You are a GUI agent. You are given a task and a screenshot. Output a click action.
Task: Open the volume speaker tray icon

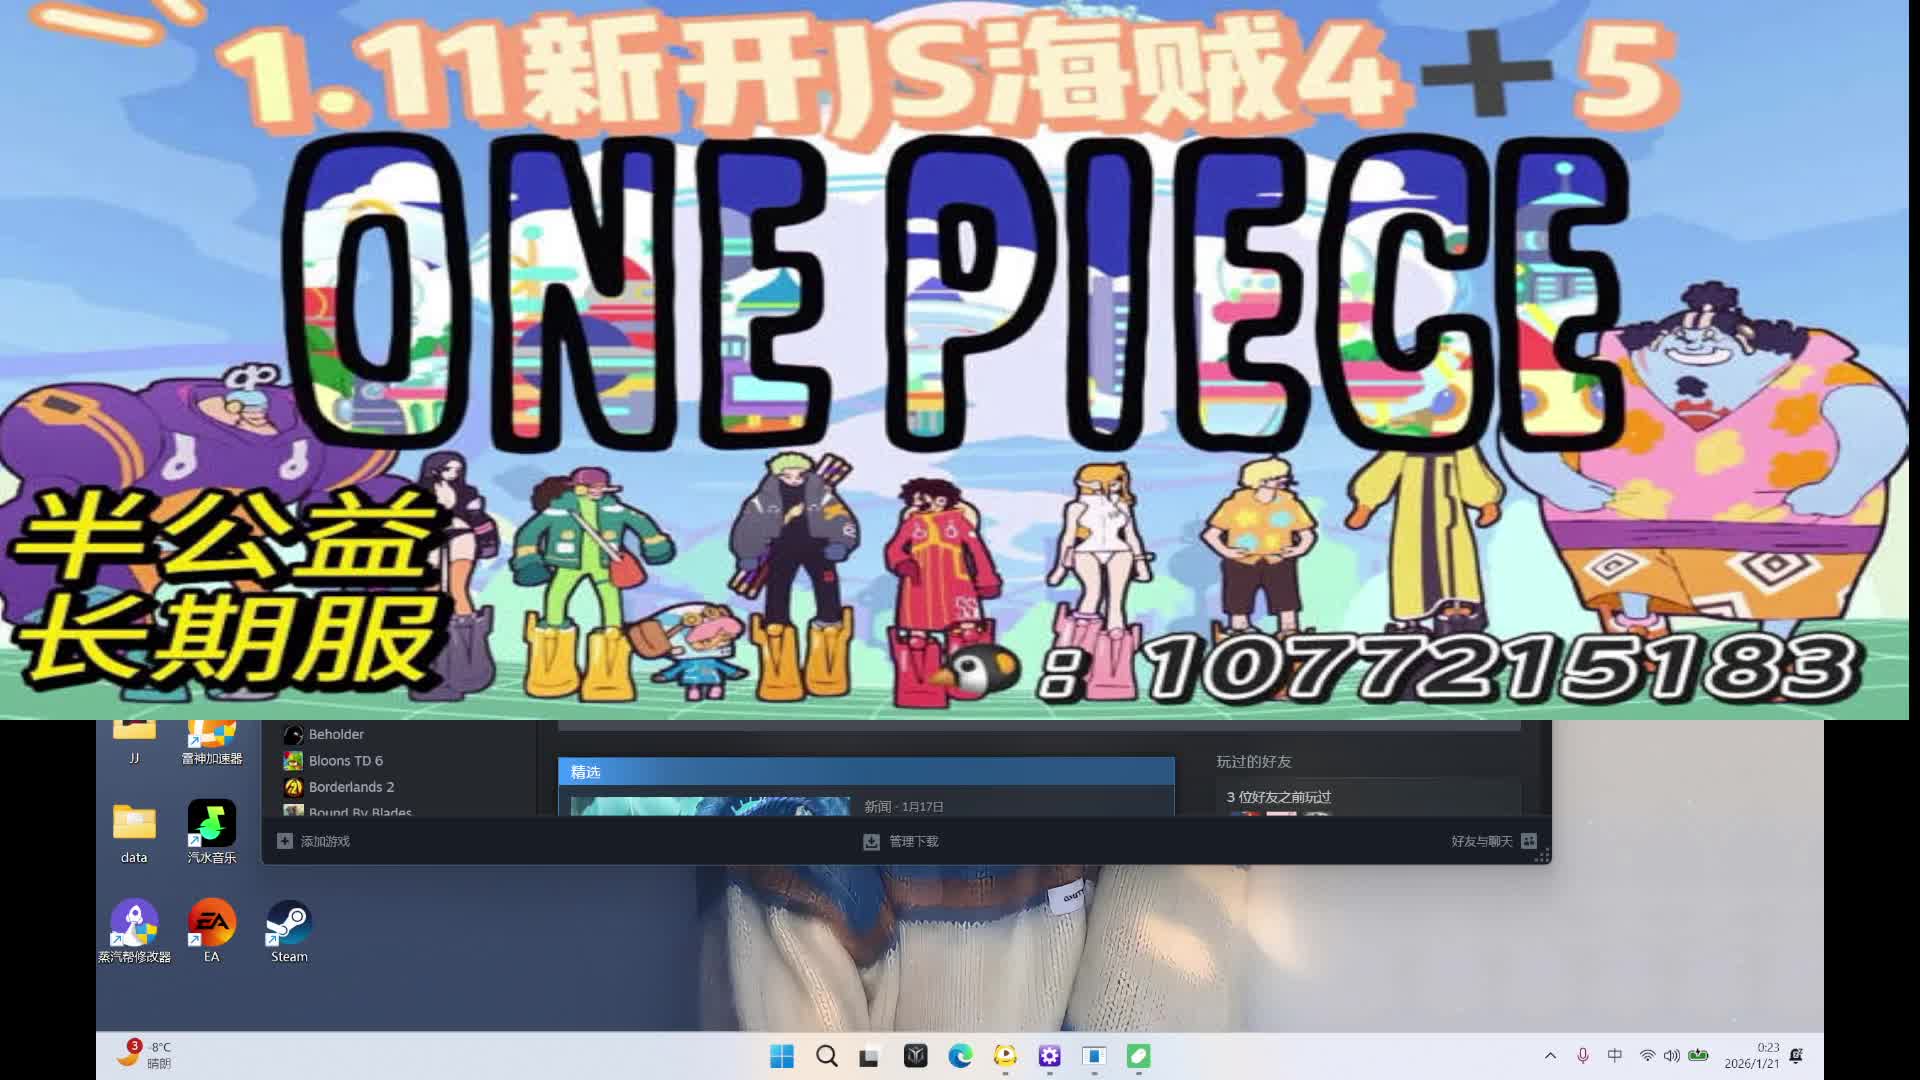1671,1056
